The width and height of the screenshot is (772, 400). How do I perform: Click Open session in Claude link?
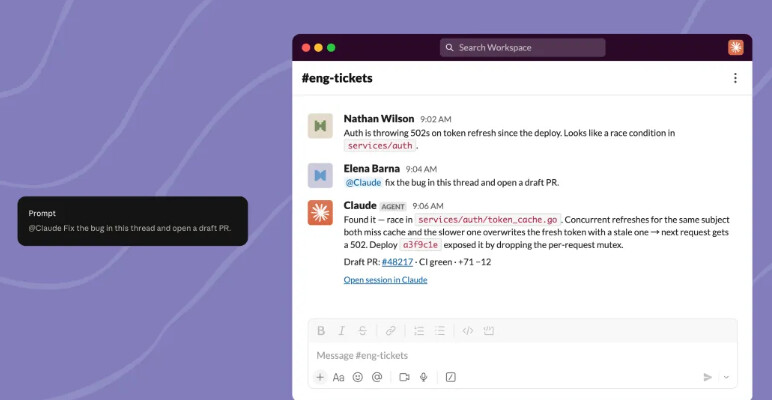point(386,280)
